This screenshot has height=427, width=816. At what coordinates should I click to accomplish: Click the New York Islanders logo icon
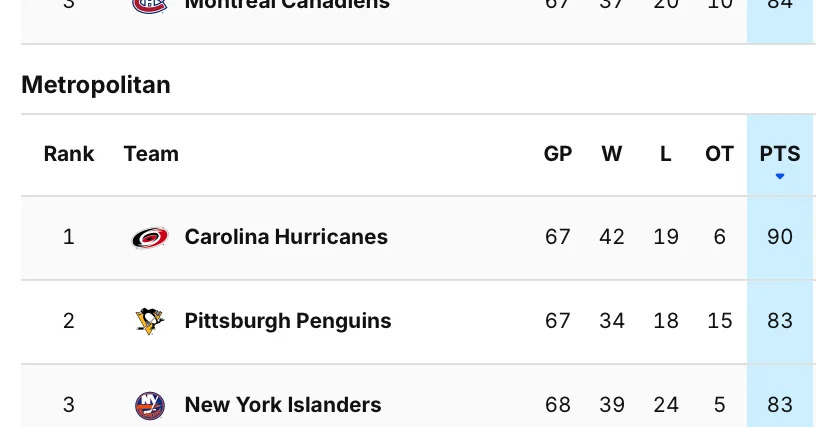pyautogui.click(x=149, y=405)
